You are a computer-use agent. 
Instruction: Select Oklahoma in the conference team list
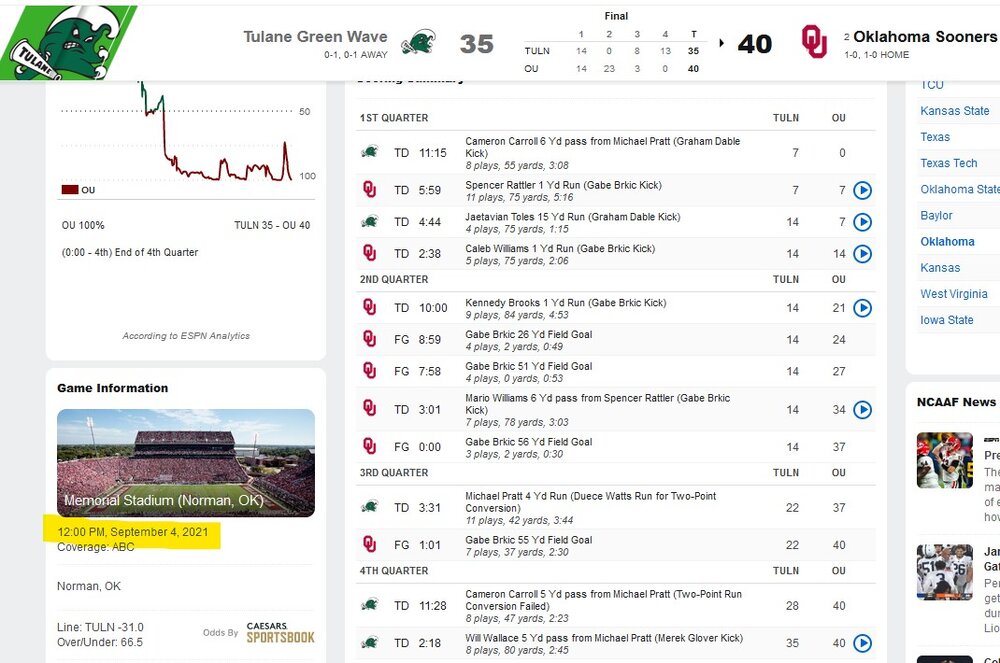[x=947, y=241]
